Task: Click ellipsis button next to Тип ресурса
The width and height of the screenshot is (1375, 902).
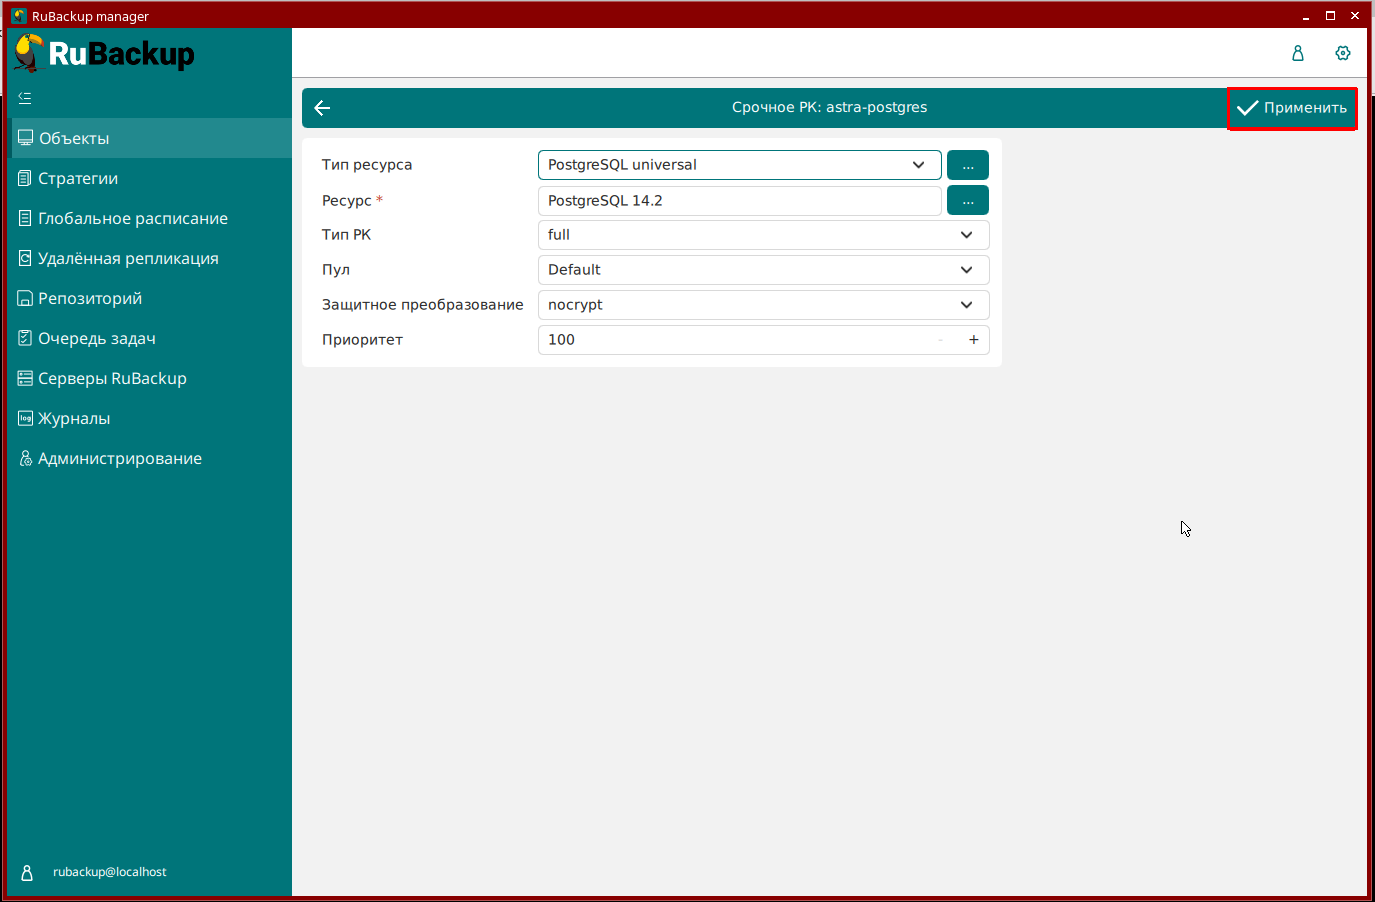Action: pyautogui.click(x=968, y=165)
